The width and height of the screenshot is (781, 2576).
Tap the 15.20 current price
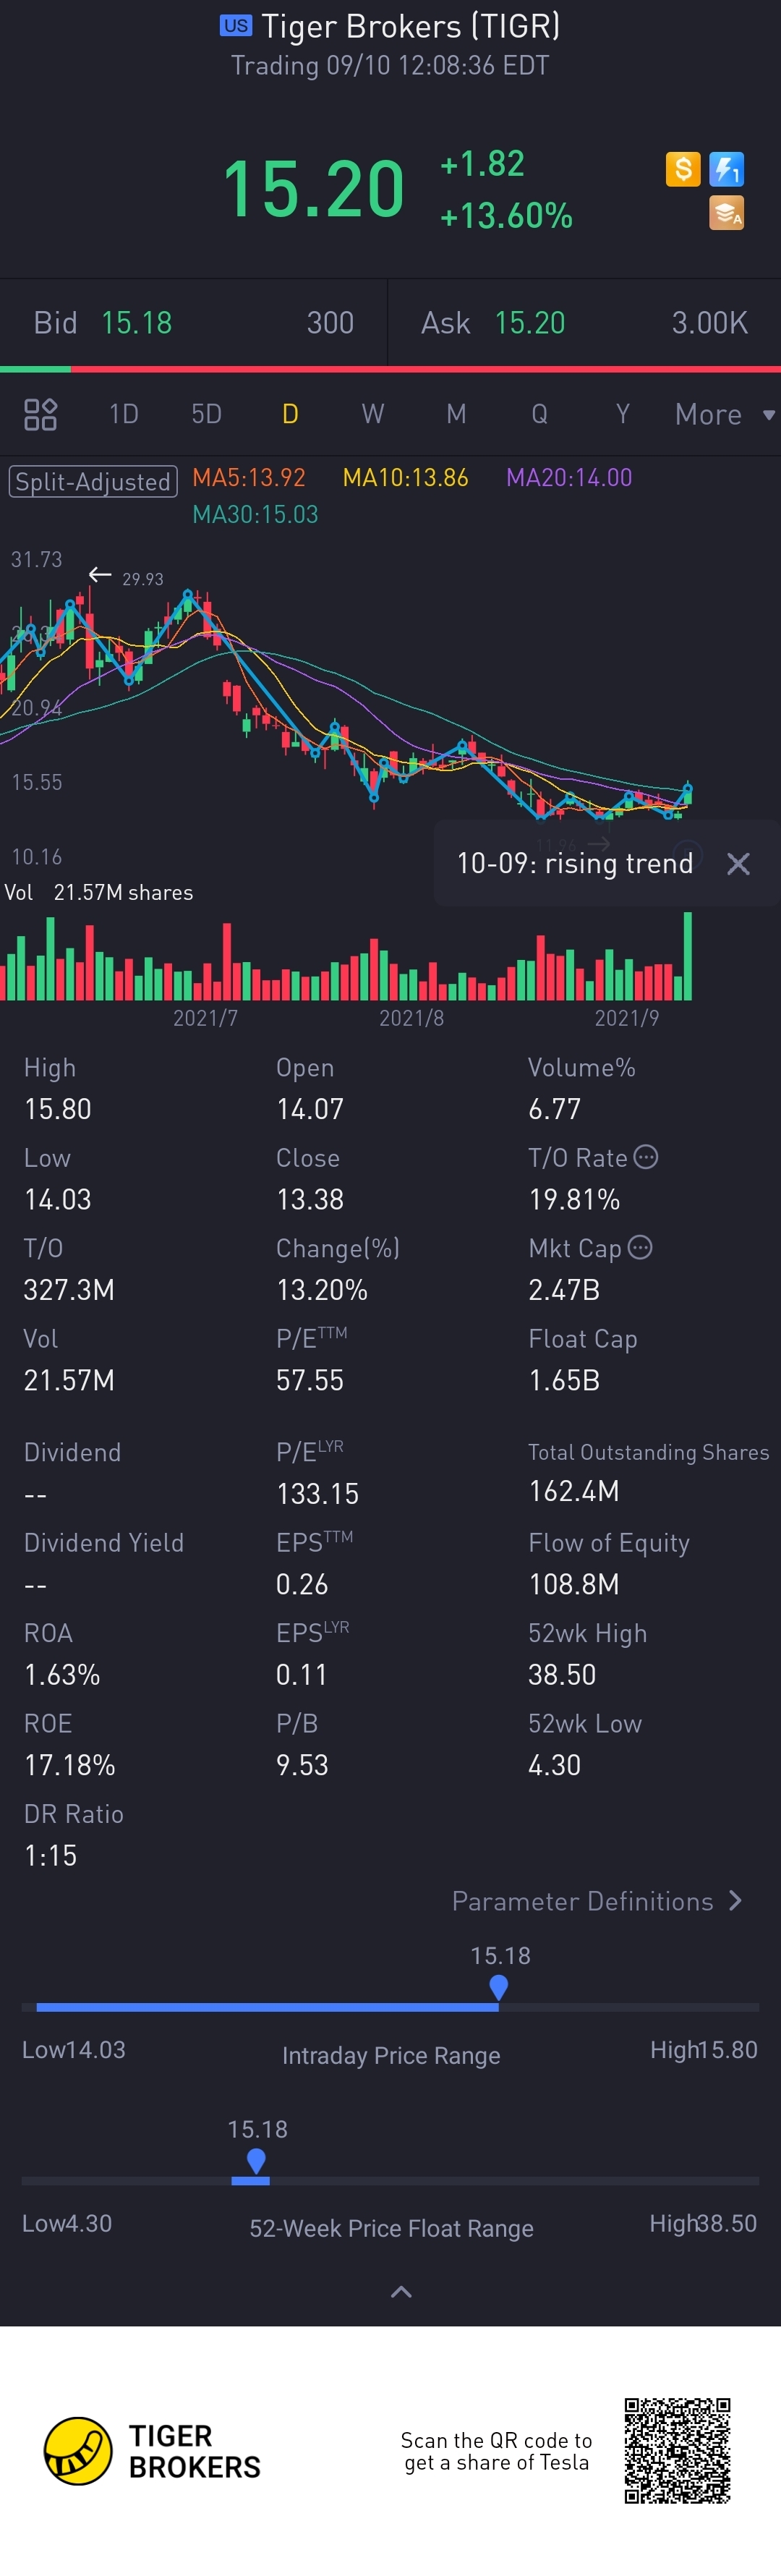coord(313,188)
